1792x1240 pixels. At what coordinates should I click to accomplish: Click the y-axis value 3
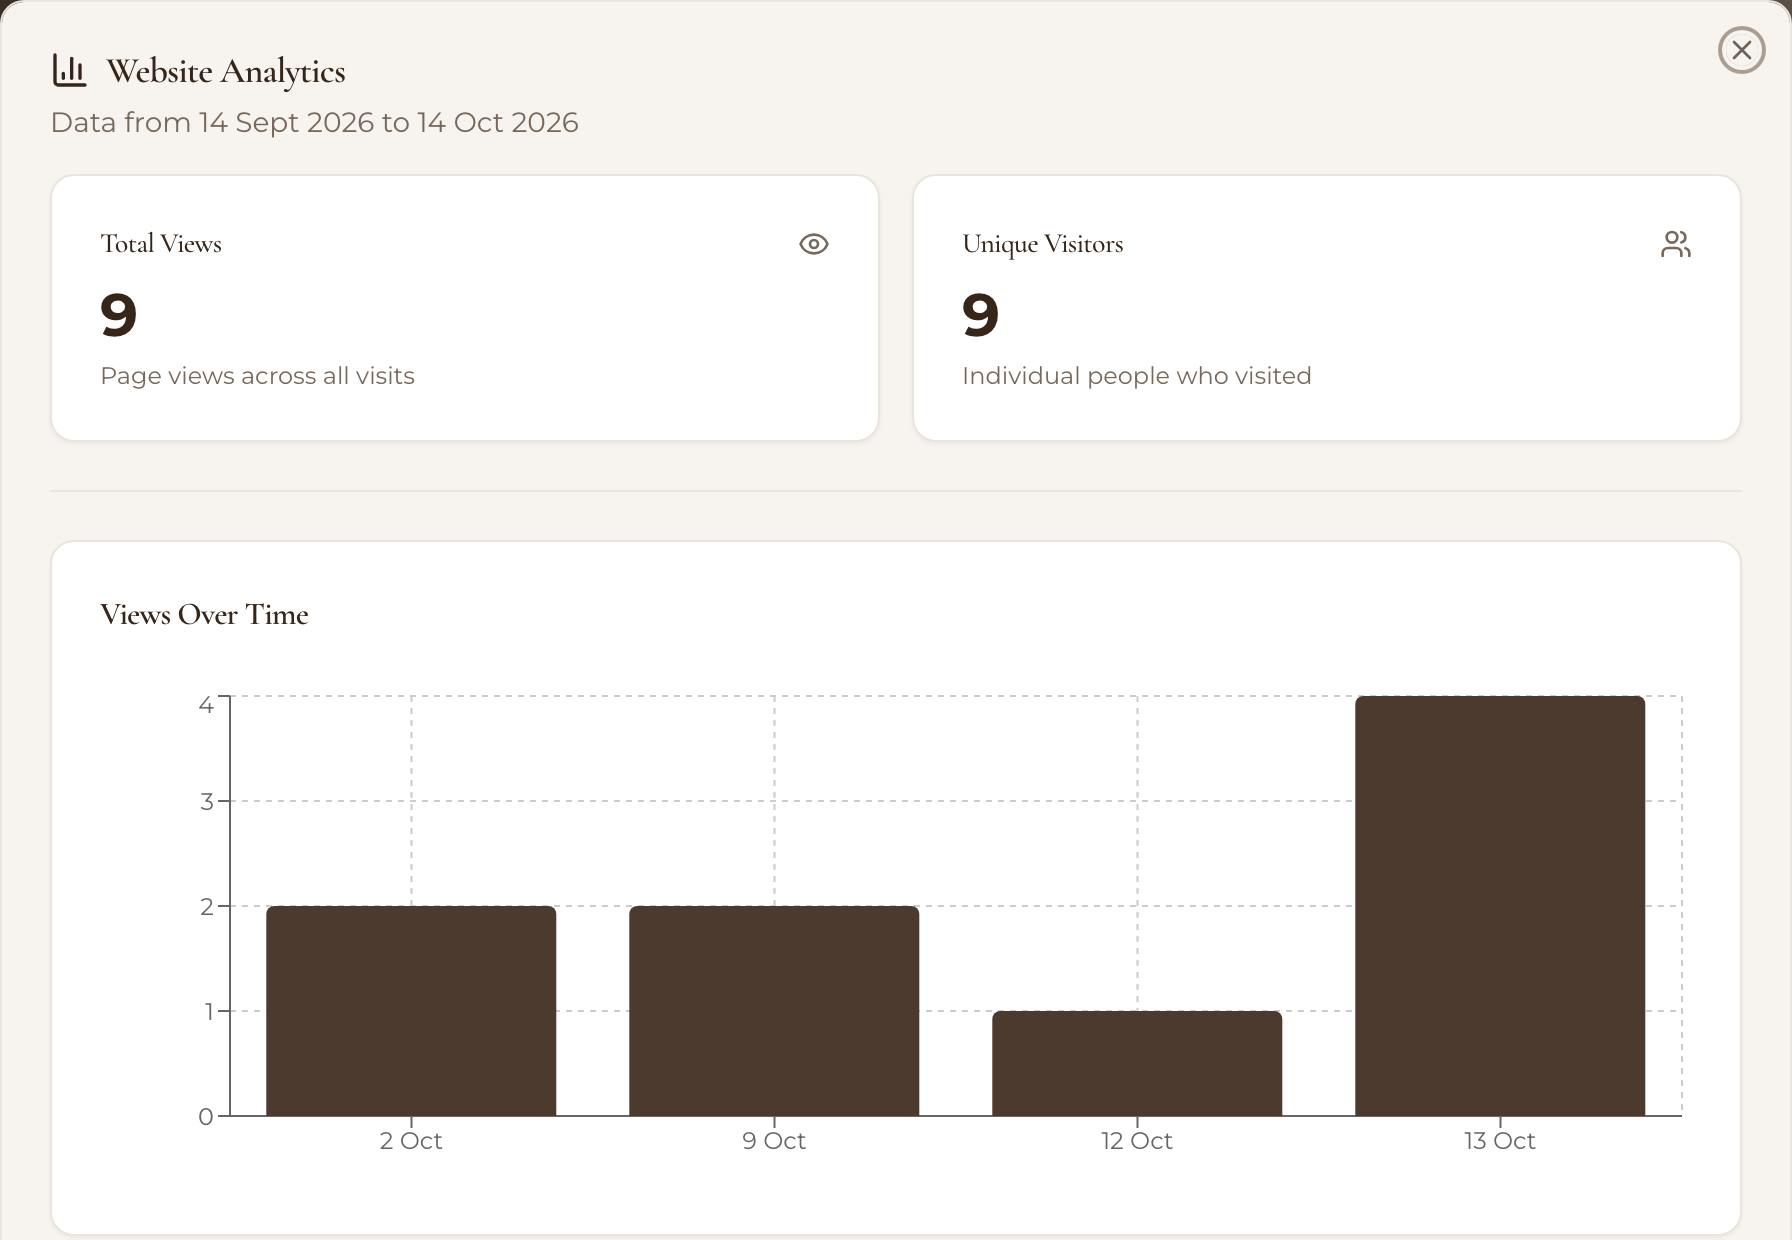click(206, 801)
